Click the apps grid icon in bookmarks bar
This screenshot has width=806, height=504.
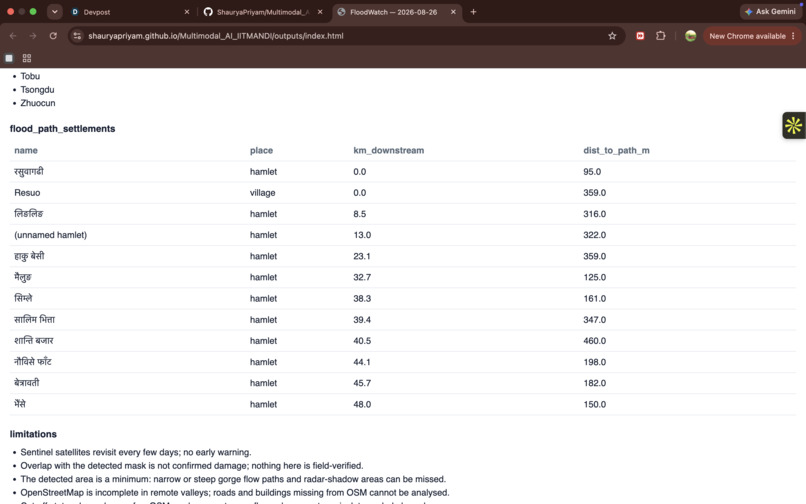[x=27, y=58]
